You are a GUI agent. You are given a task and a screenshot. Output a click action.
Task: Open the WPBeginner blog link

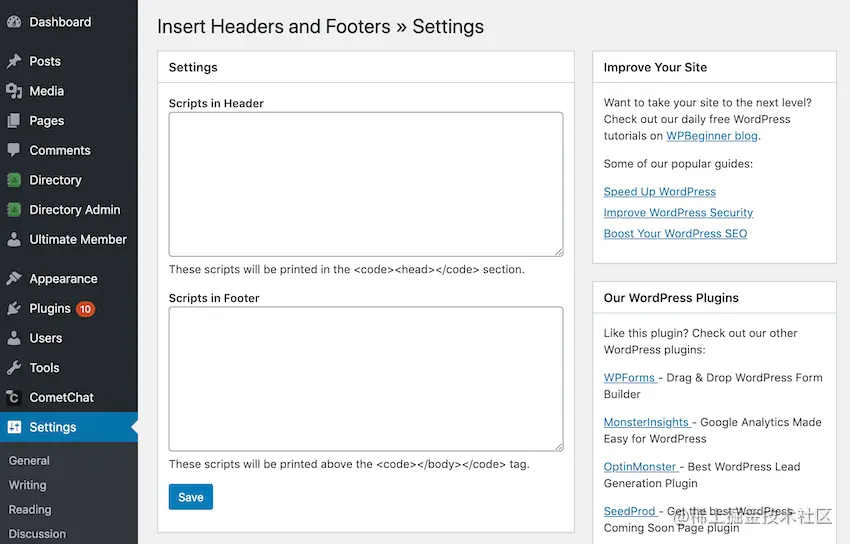[712, 136]
